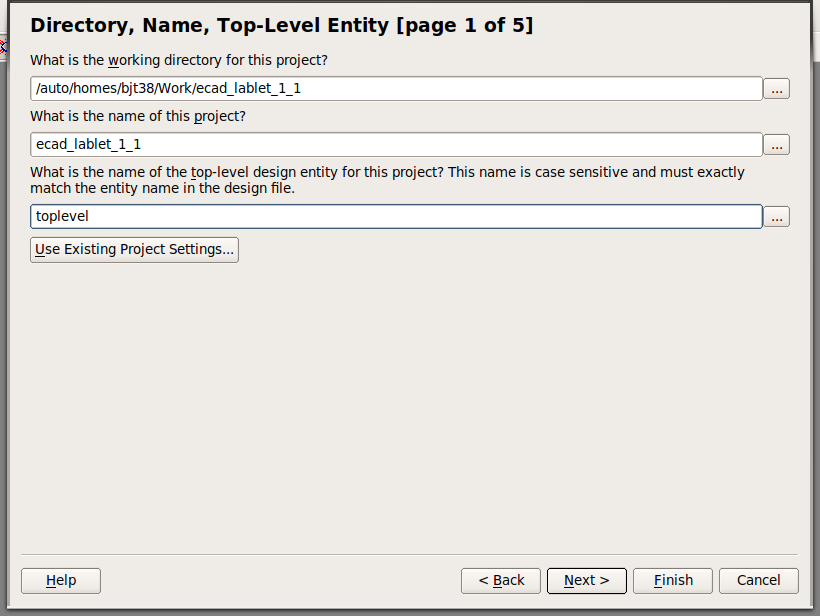Click the separator line above the buttons

(409, 554)
